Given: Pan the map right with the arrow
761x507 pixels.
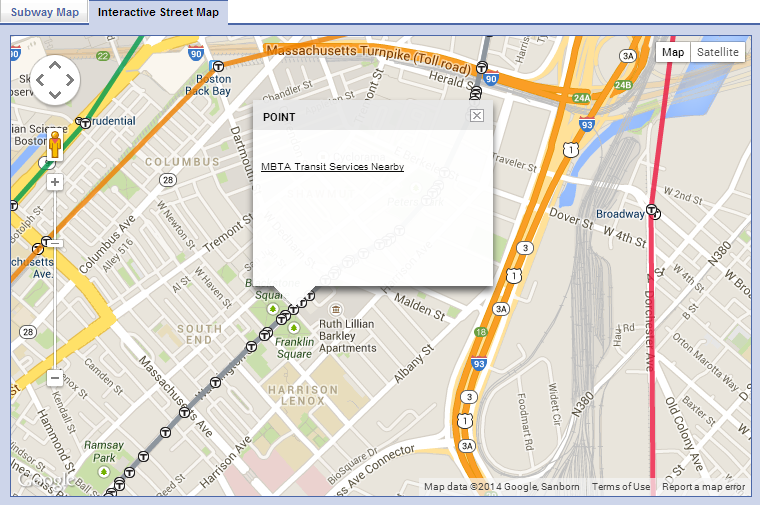Looking at the screenshot, I should [70, 80].
